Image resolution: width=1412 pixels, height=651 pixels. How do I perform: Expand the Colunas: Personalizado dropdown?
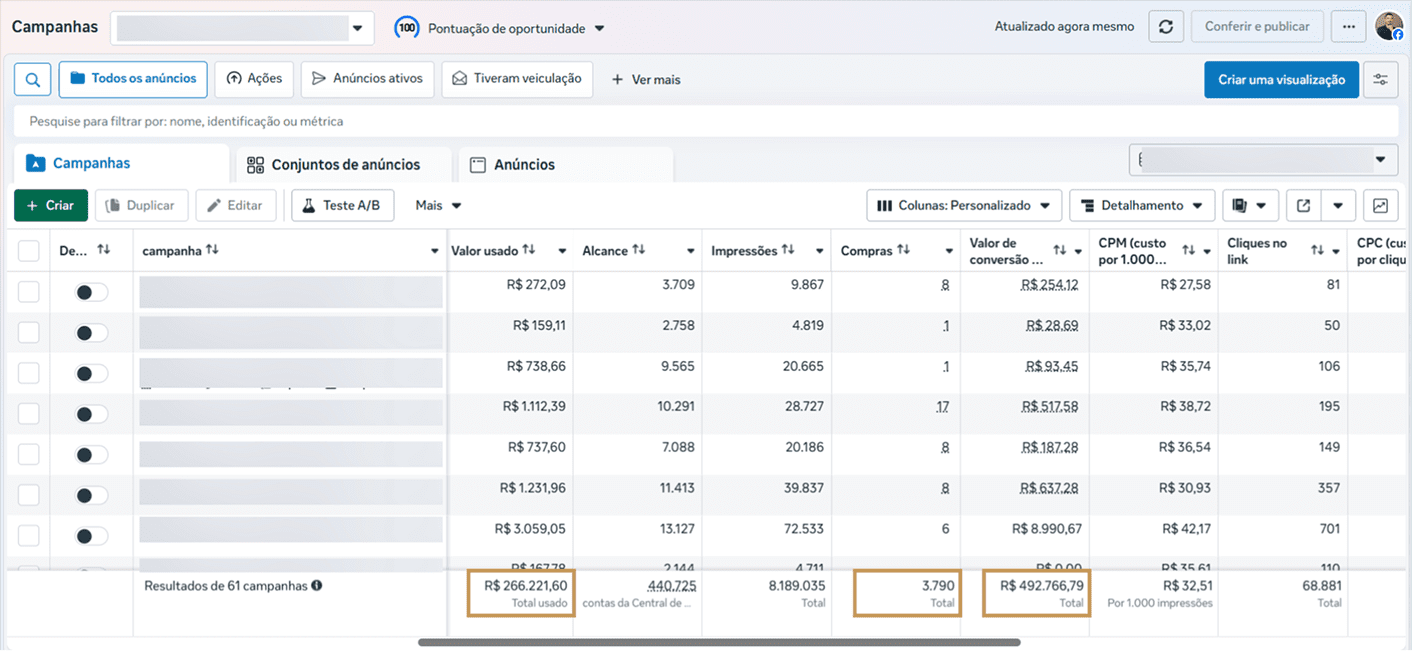click(964, 205)
